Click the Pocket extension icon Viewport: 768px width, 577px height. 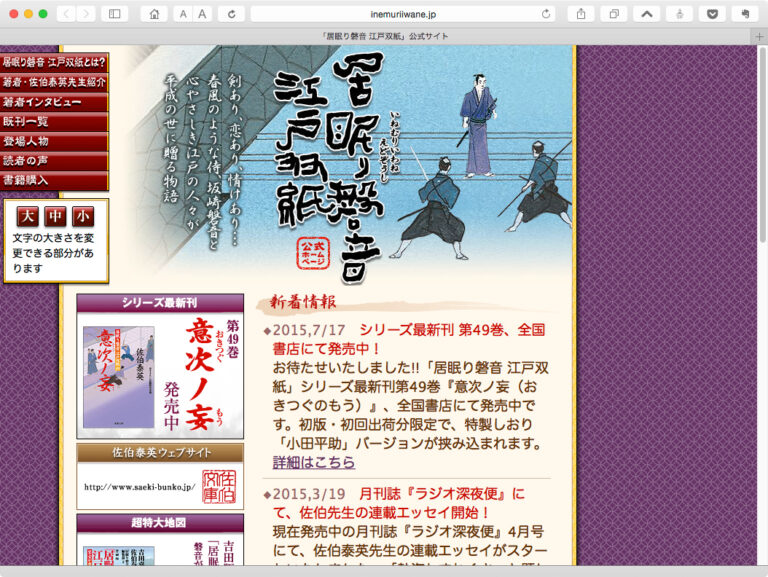[x=710, y=14]
